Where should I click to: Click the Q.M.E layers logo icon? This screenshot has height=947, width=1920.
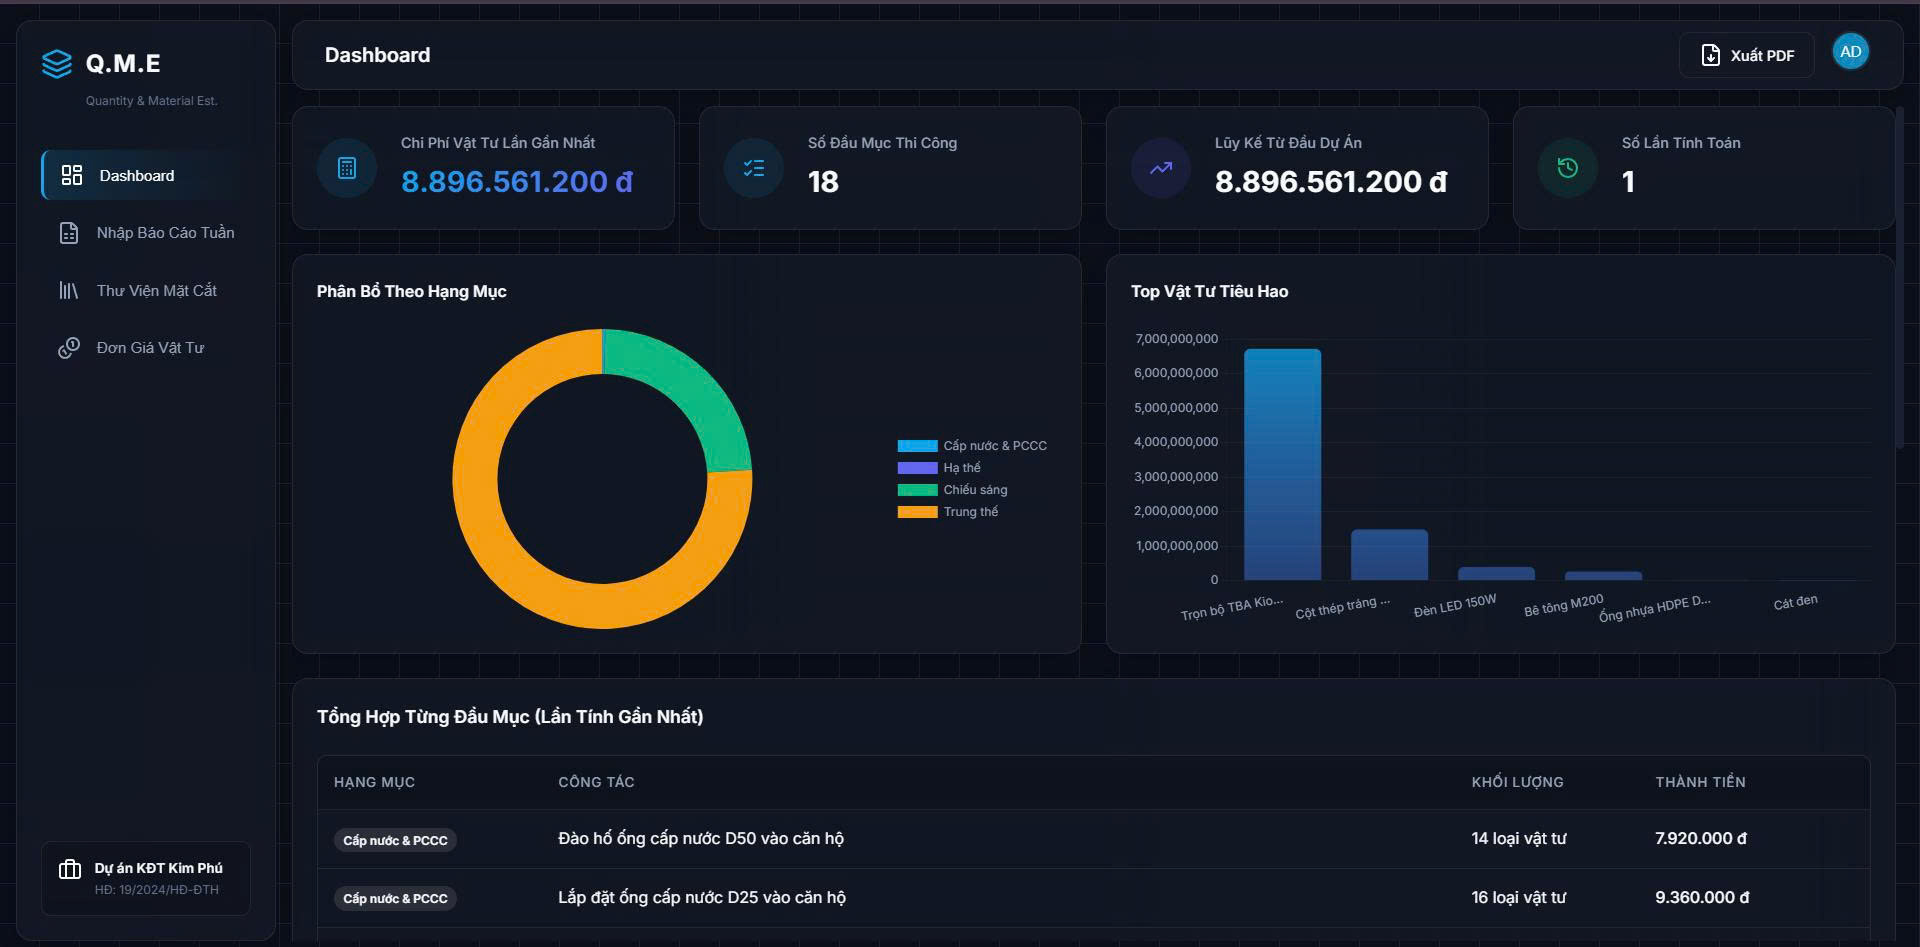coord(57,63)
